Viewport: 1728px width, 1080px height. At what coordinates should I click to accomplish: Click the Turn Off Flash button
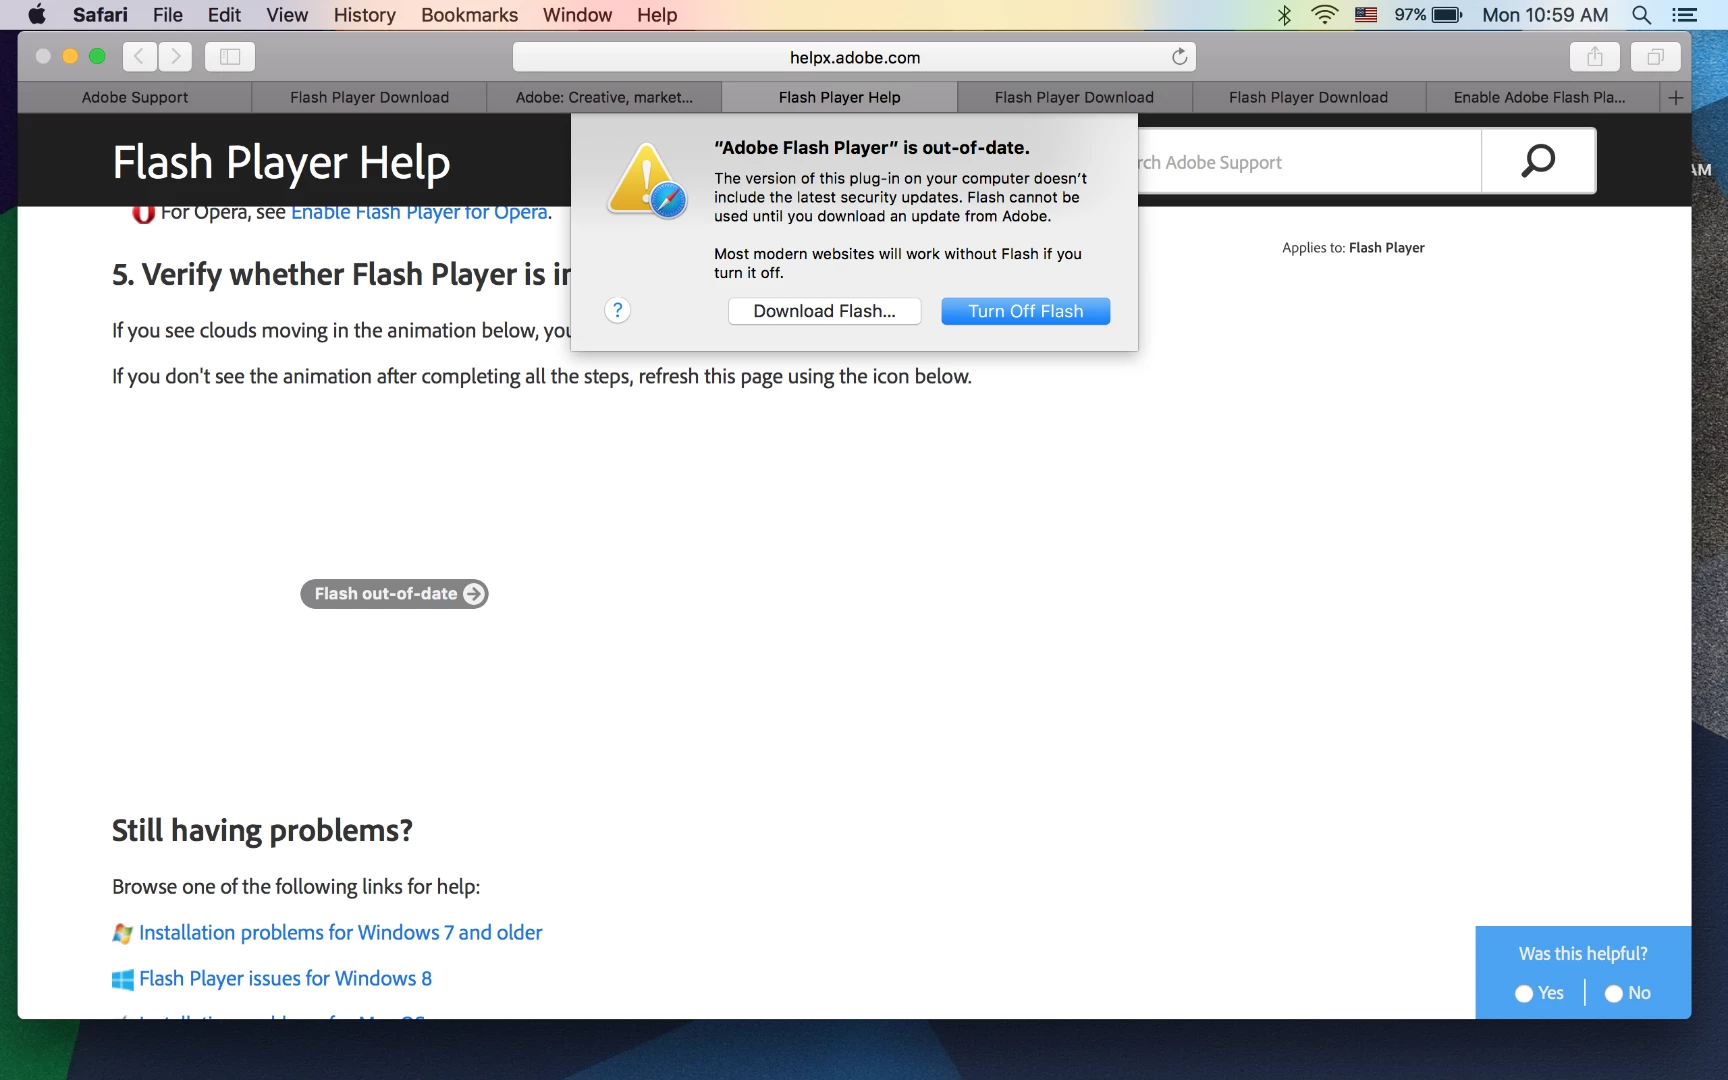1025,311
